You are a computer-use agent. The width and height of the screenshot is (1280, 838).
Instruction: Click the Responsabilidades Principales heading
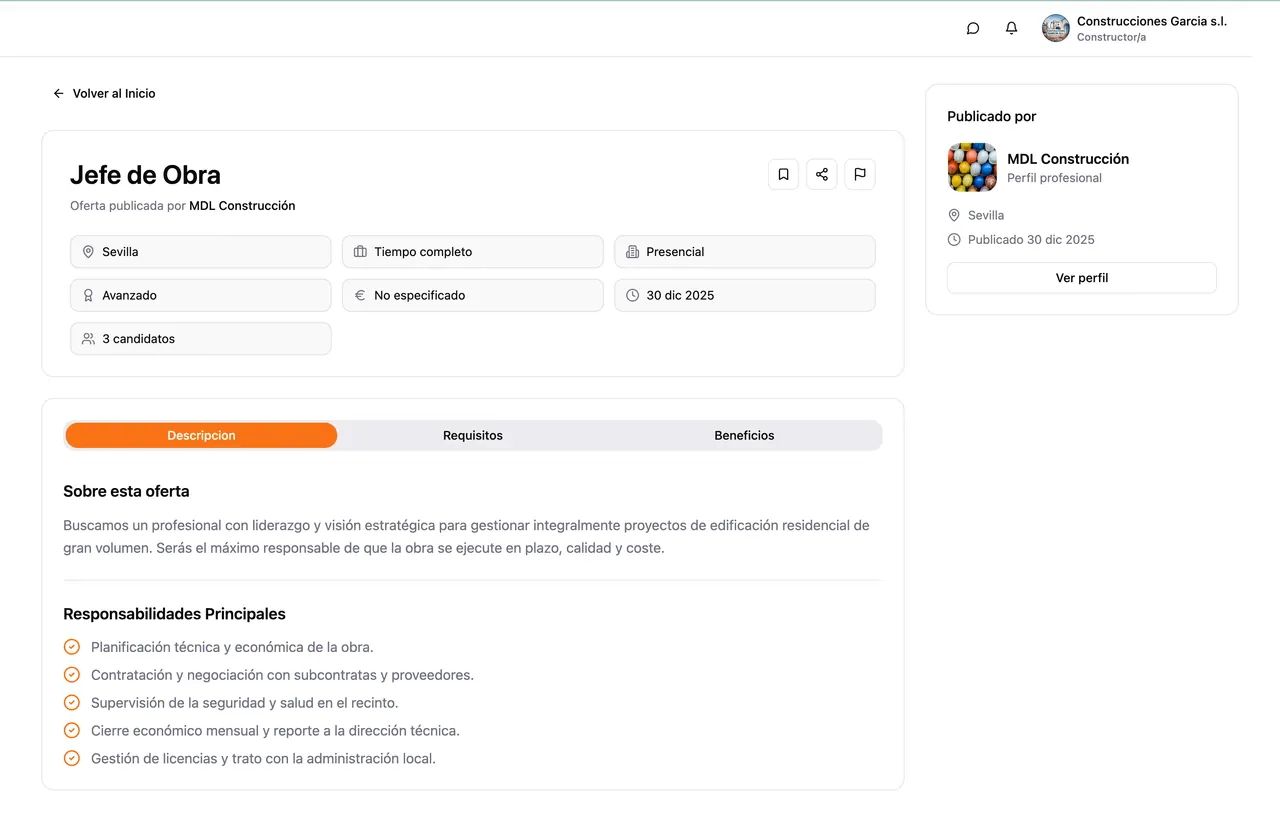click(x=174, y=614)
